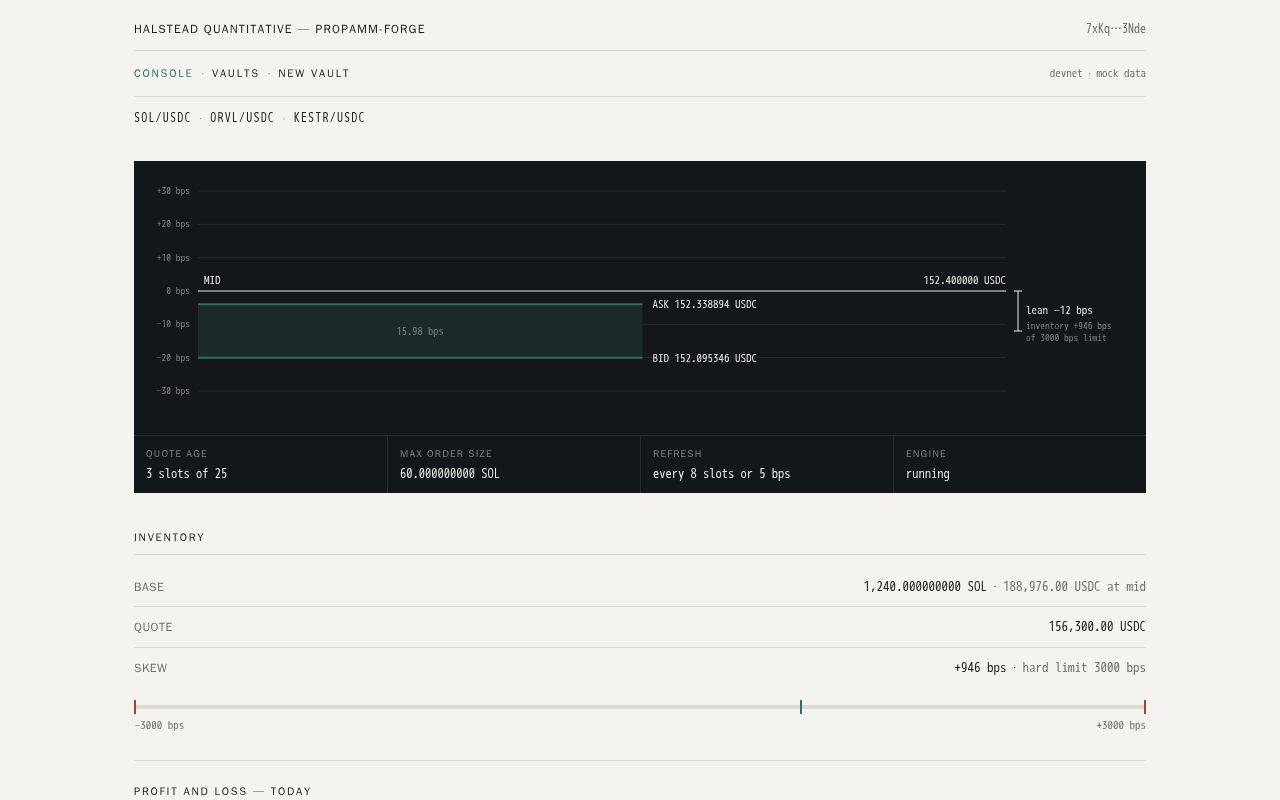Screen dimensions: 1280x800
Task: Click the −20 bps axis label
Action: (173, 358)
